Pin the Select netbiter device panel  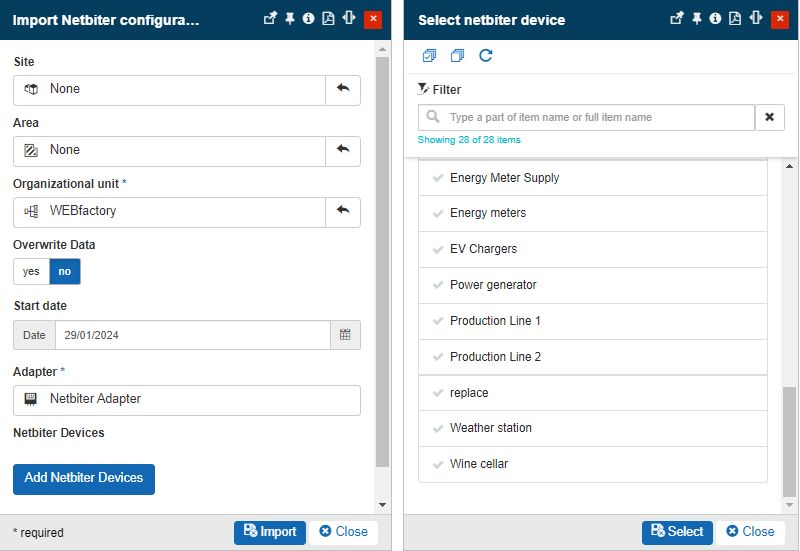(697, 19)
